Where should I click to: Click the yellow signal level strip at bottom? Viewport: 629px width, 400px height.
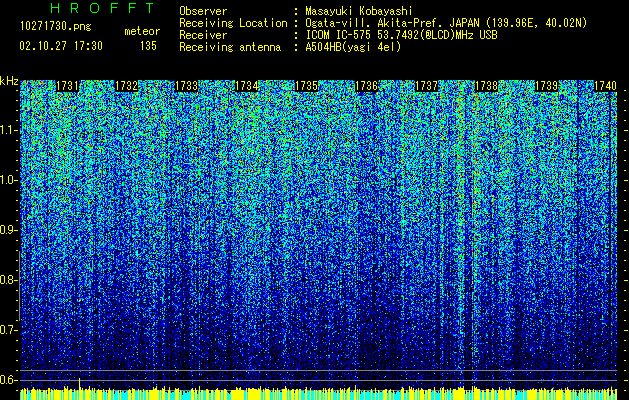pos(319,393)
